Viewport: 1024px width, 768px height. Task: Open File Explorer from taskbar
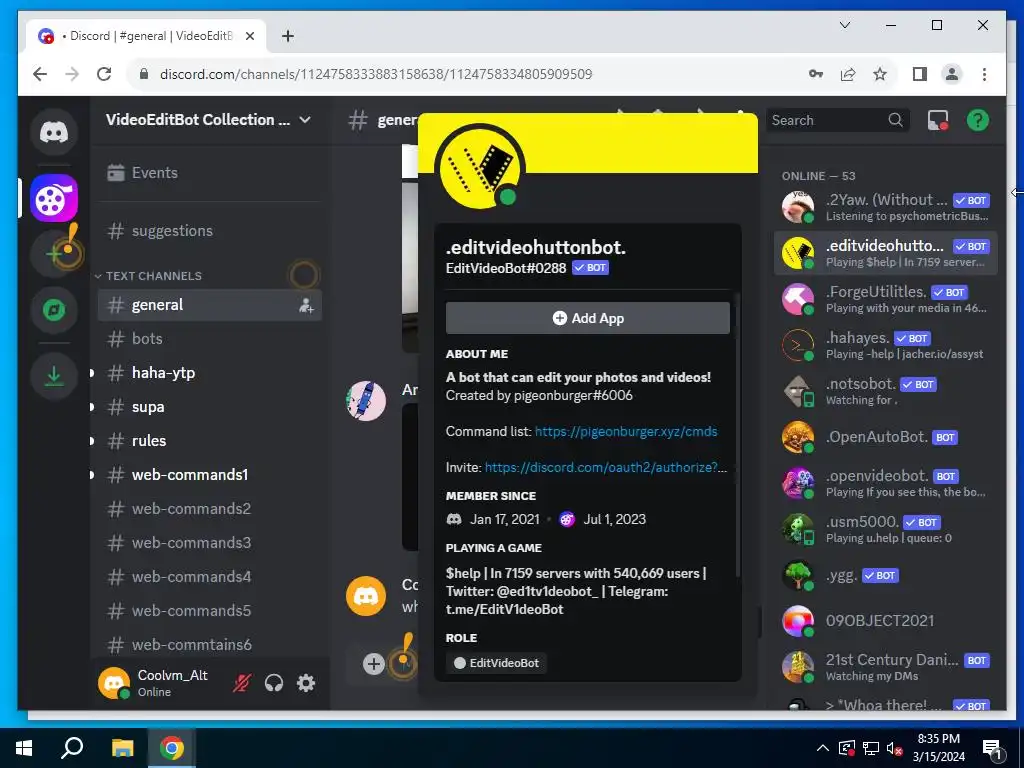[122, 748]
